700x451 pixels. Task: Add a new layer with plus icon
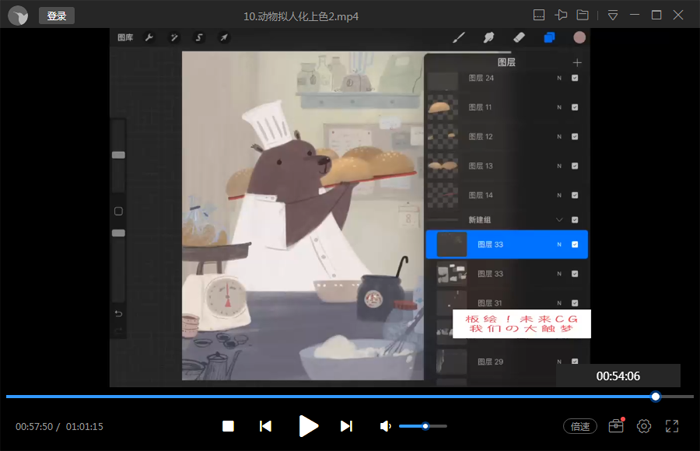[x=576, y=62]
